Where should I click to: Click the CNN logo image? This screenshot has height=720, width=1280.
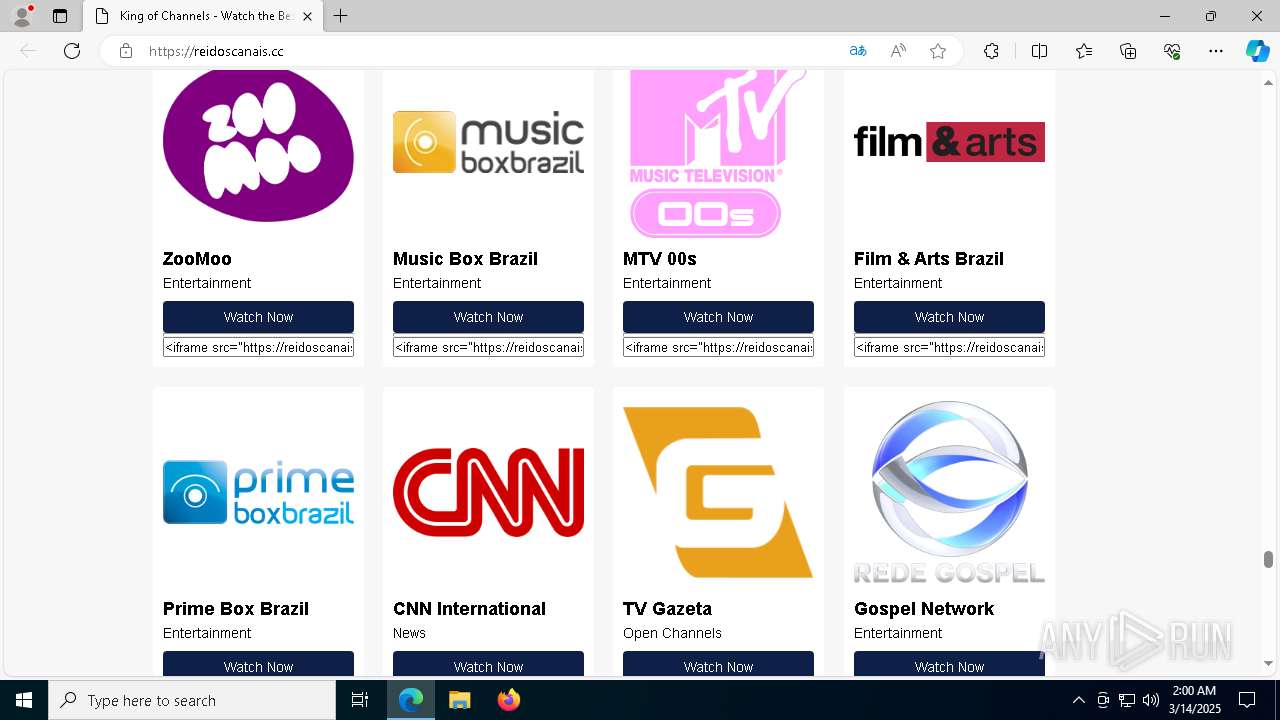coord(488,492)
